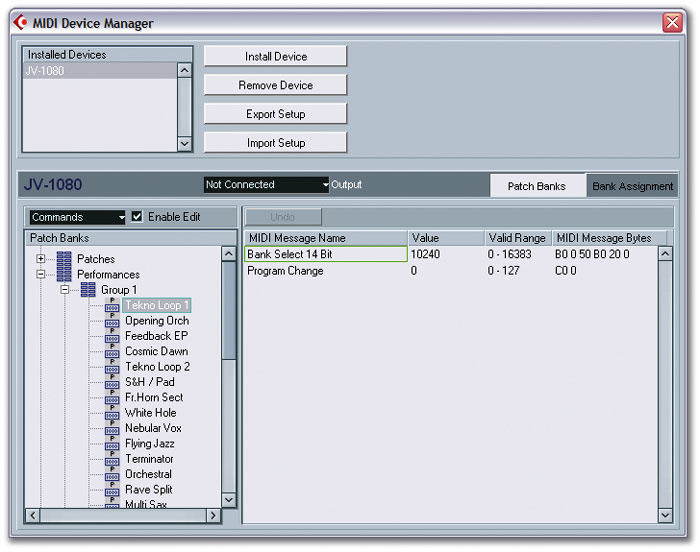
Task: Switch to the Patch Banks tab
Action: (537, 186)
